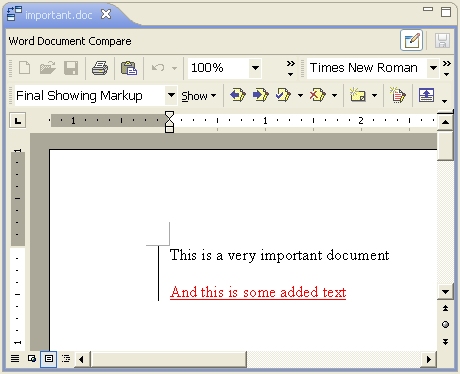Click the red 'And this is some added text'
Viewport: 460px width, 374px height.
(258, 292)
